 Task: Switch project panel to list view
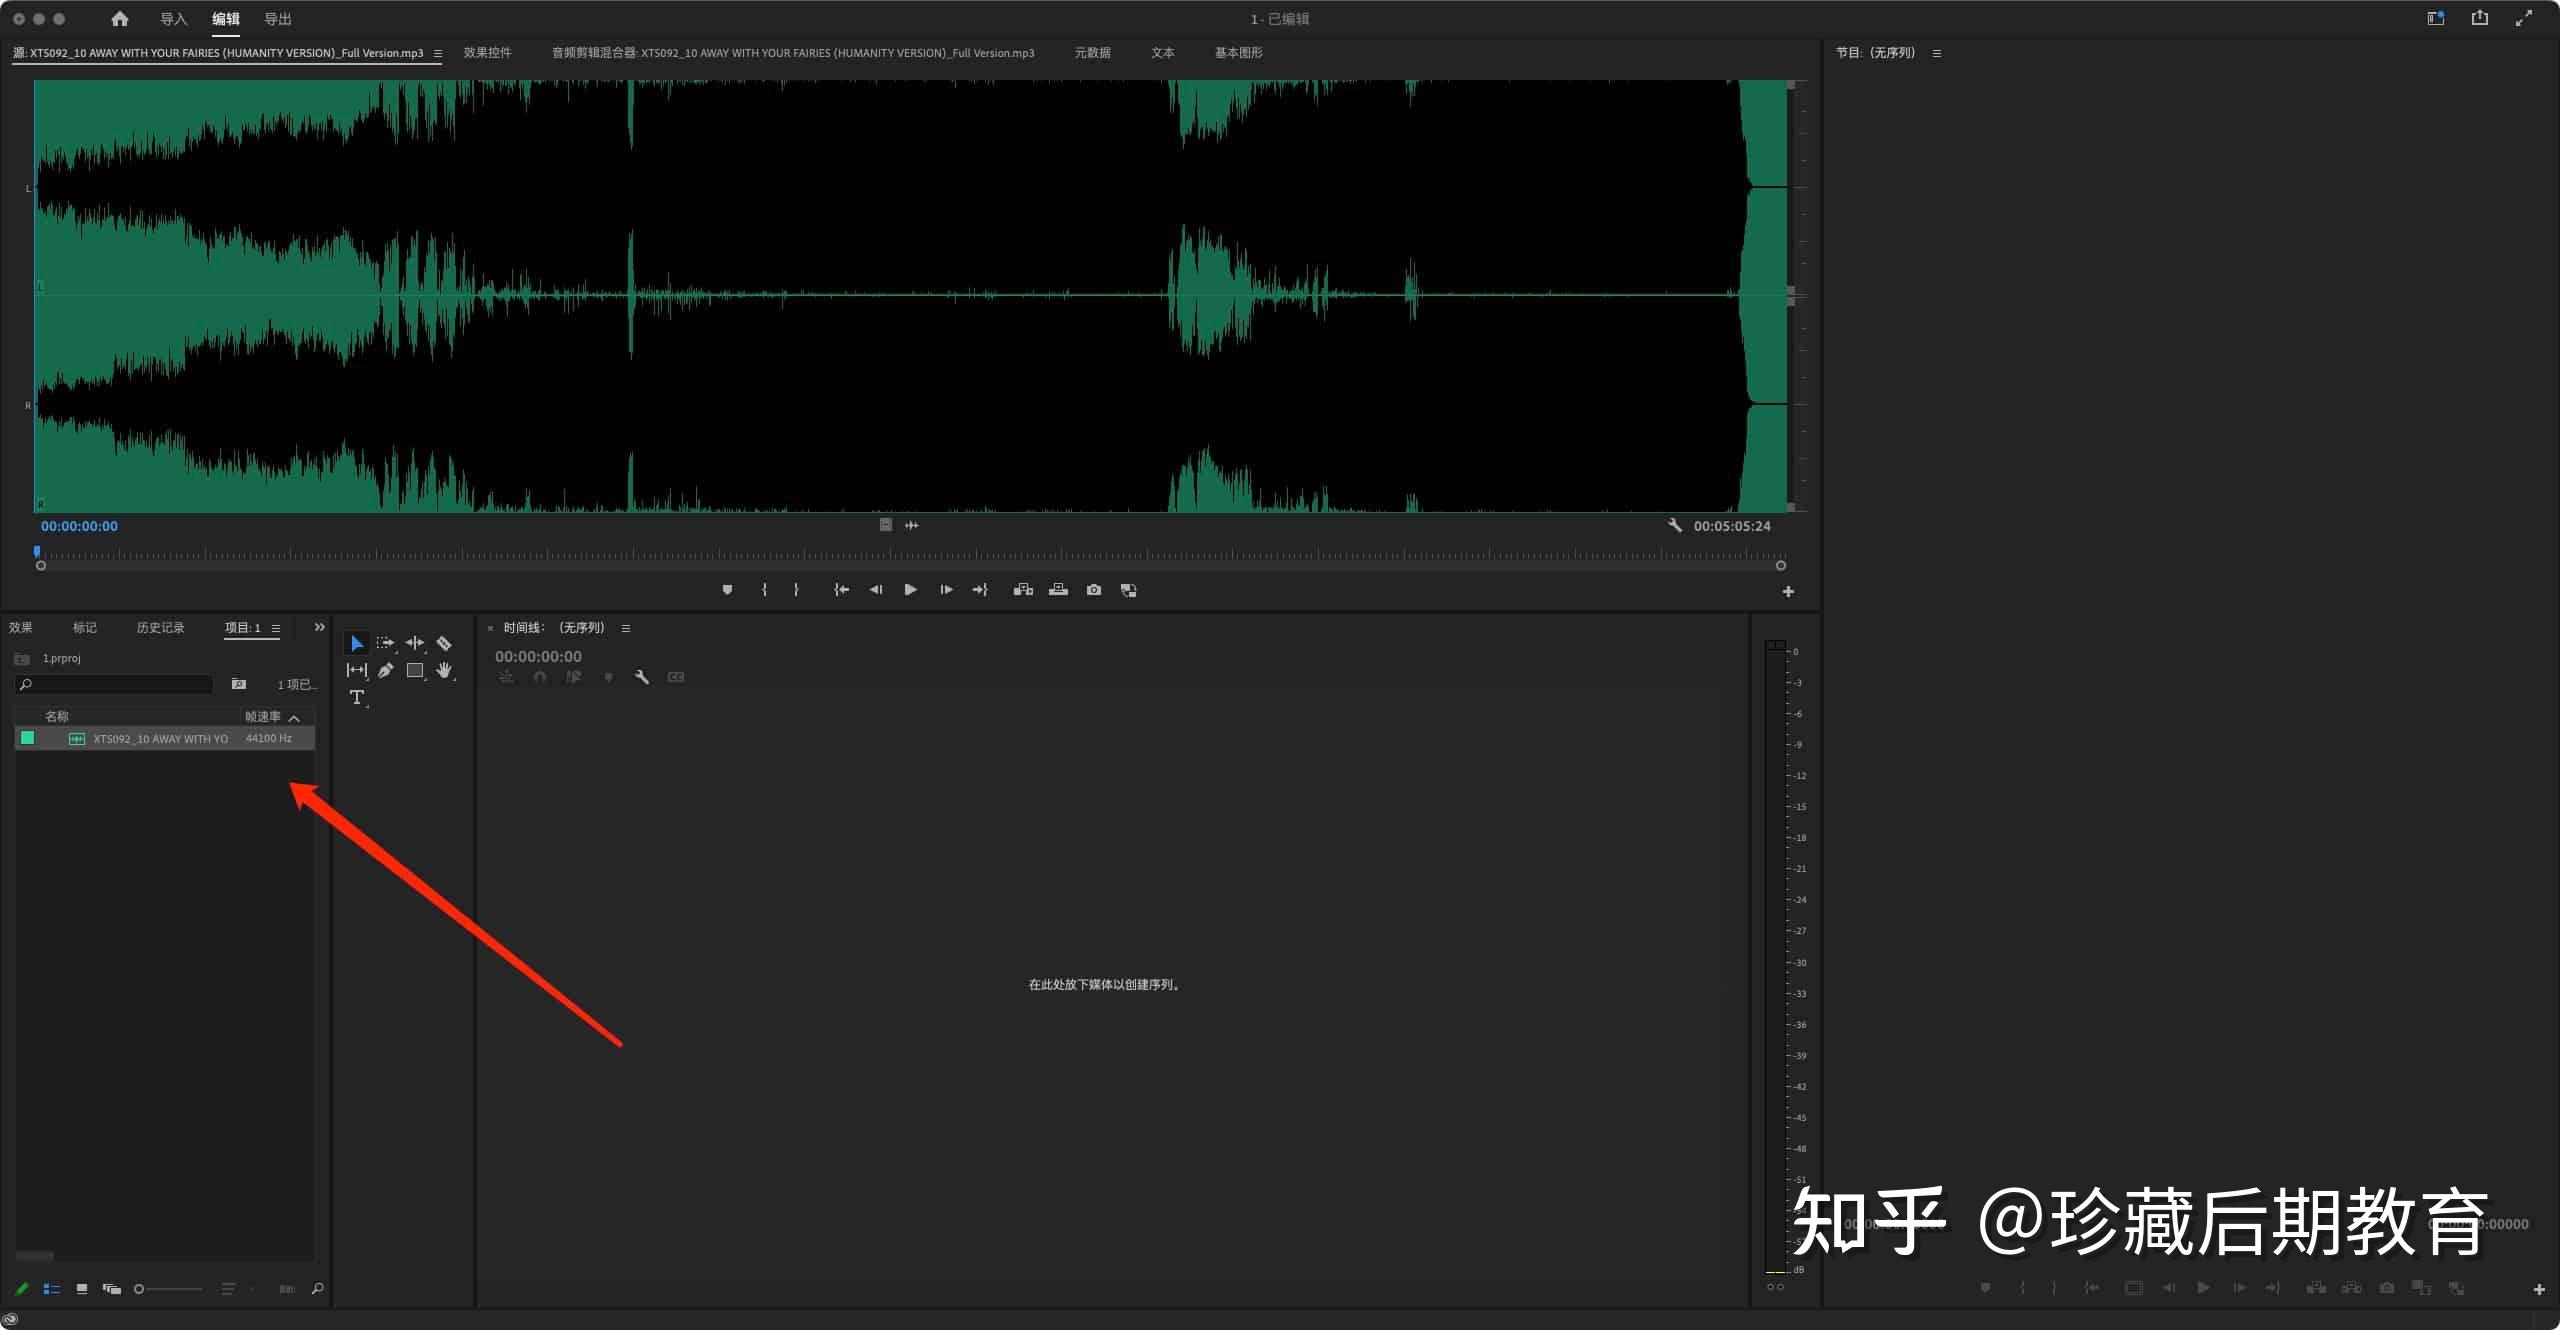pos(52,1289)
